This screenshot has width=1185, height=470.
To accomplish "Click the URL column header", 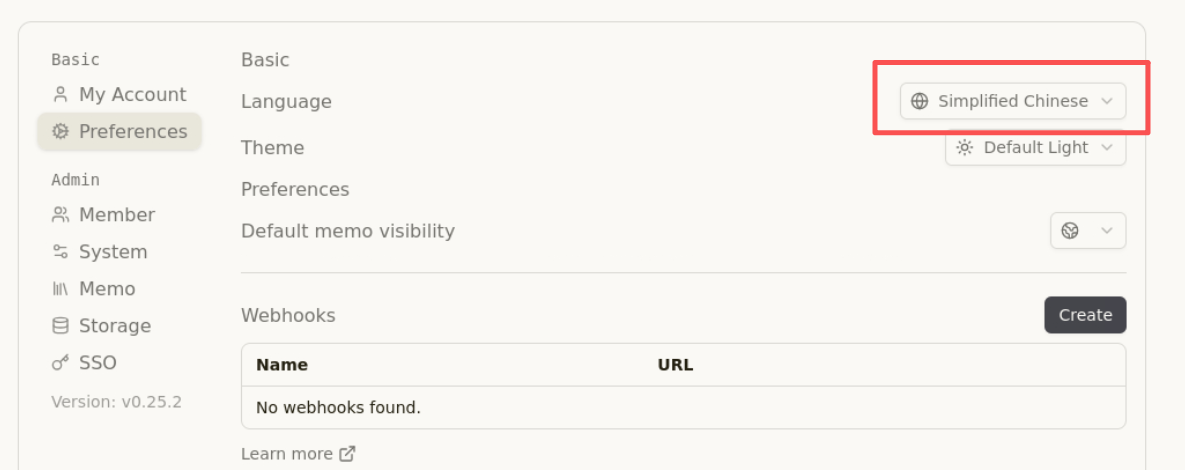I will [x=675, y=365].
